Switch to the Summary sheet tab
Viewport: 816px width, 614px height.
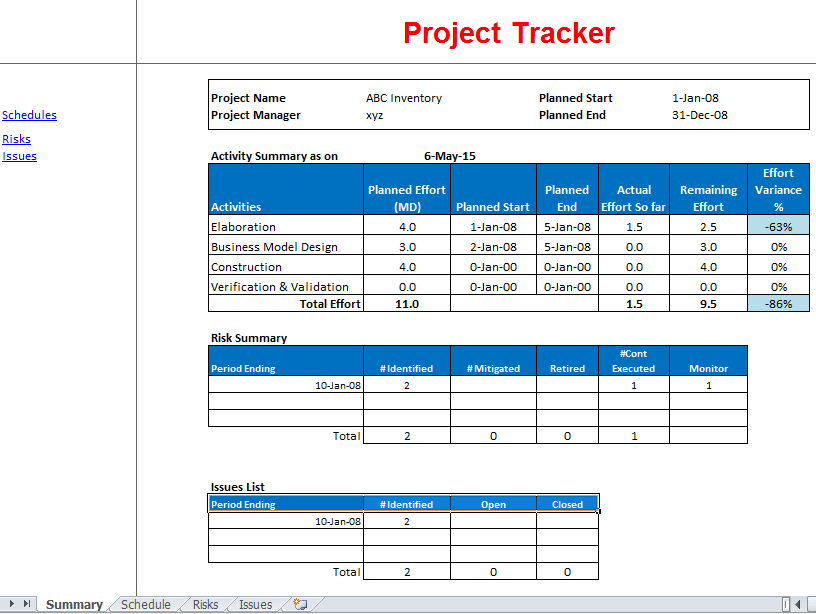click(74, 605)
